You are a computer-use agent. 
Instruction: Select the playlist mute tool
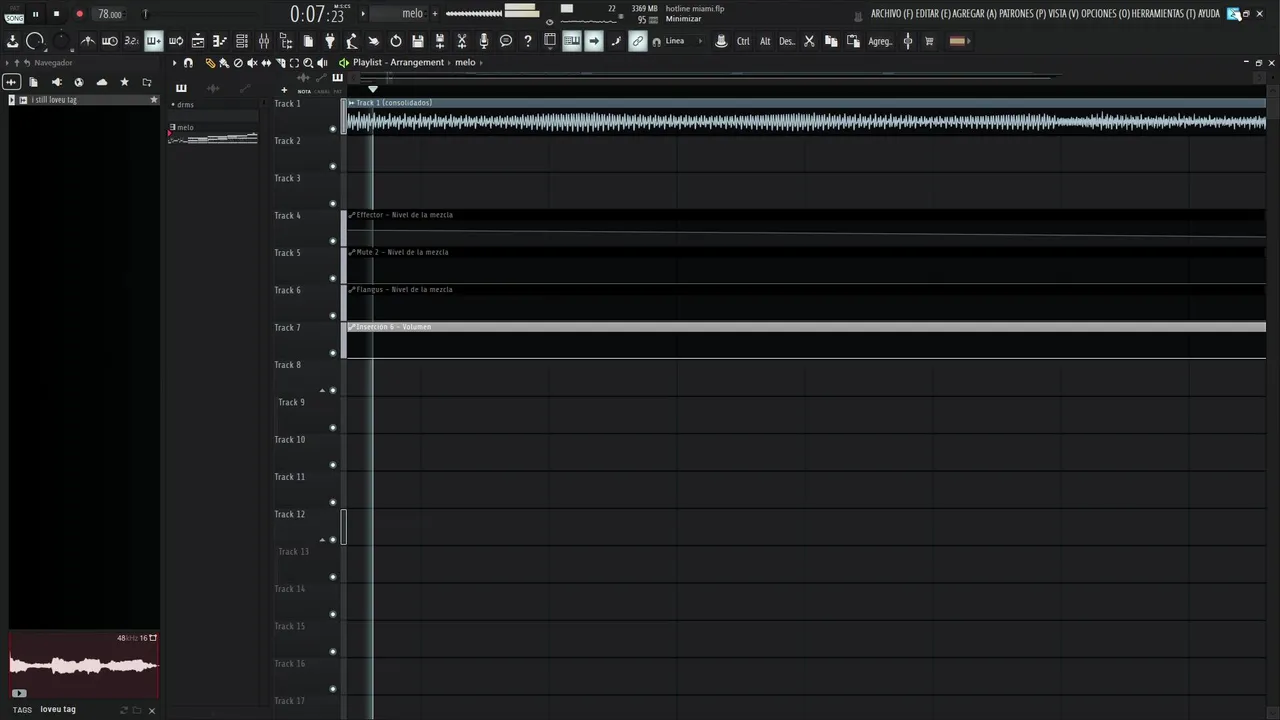coord(252,63)
